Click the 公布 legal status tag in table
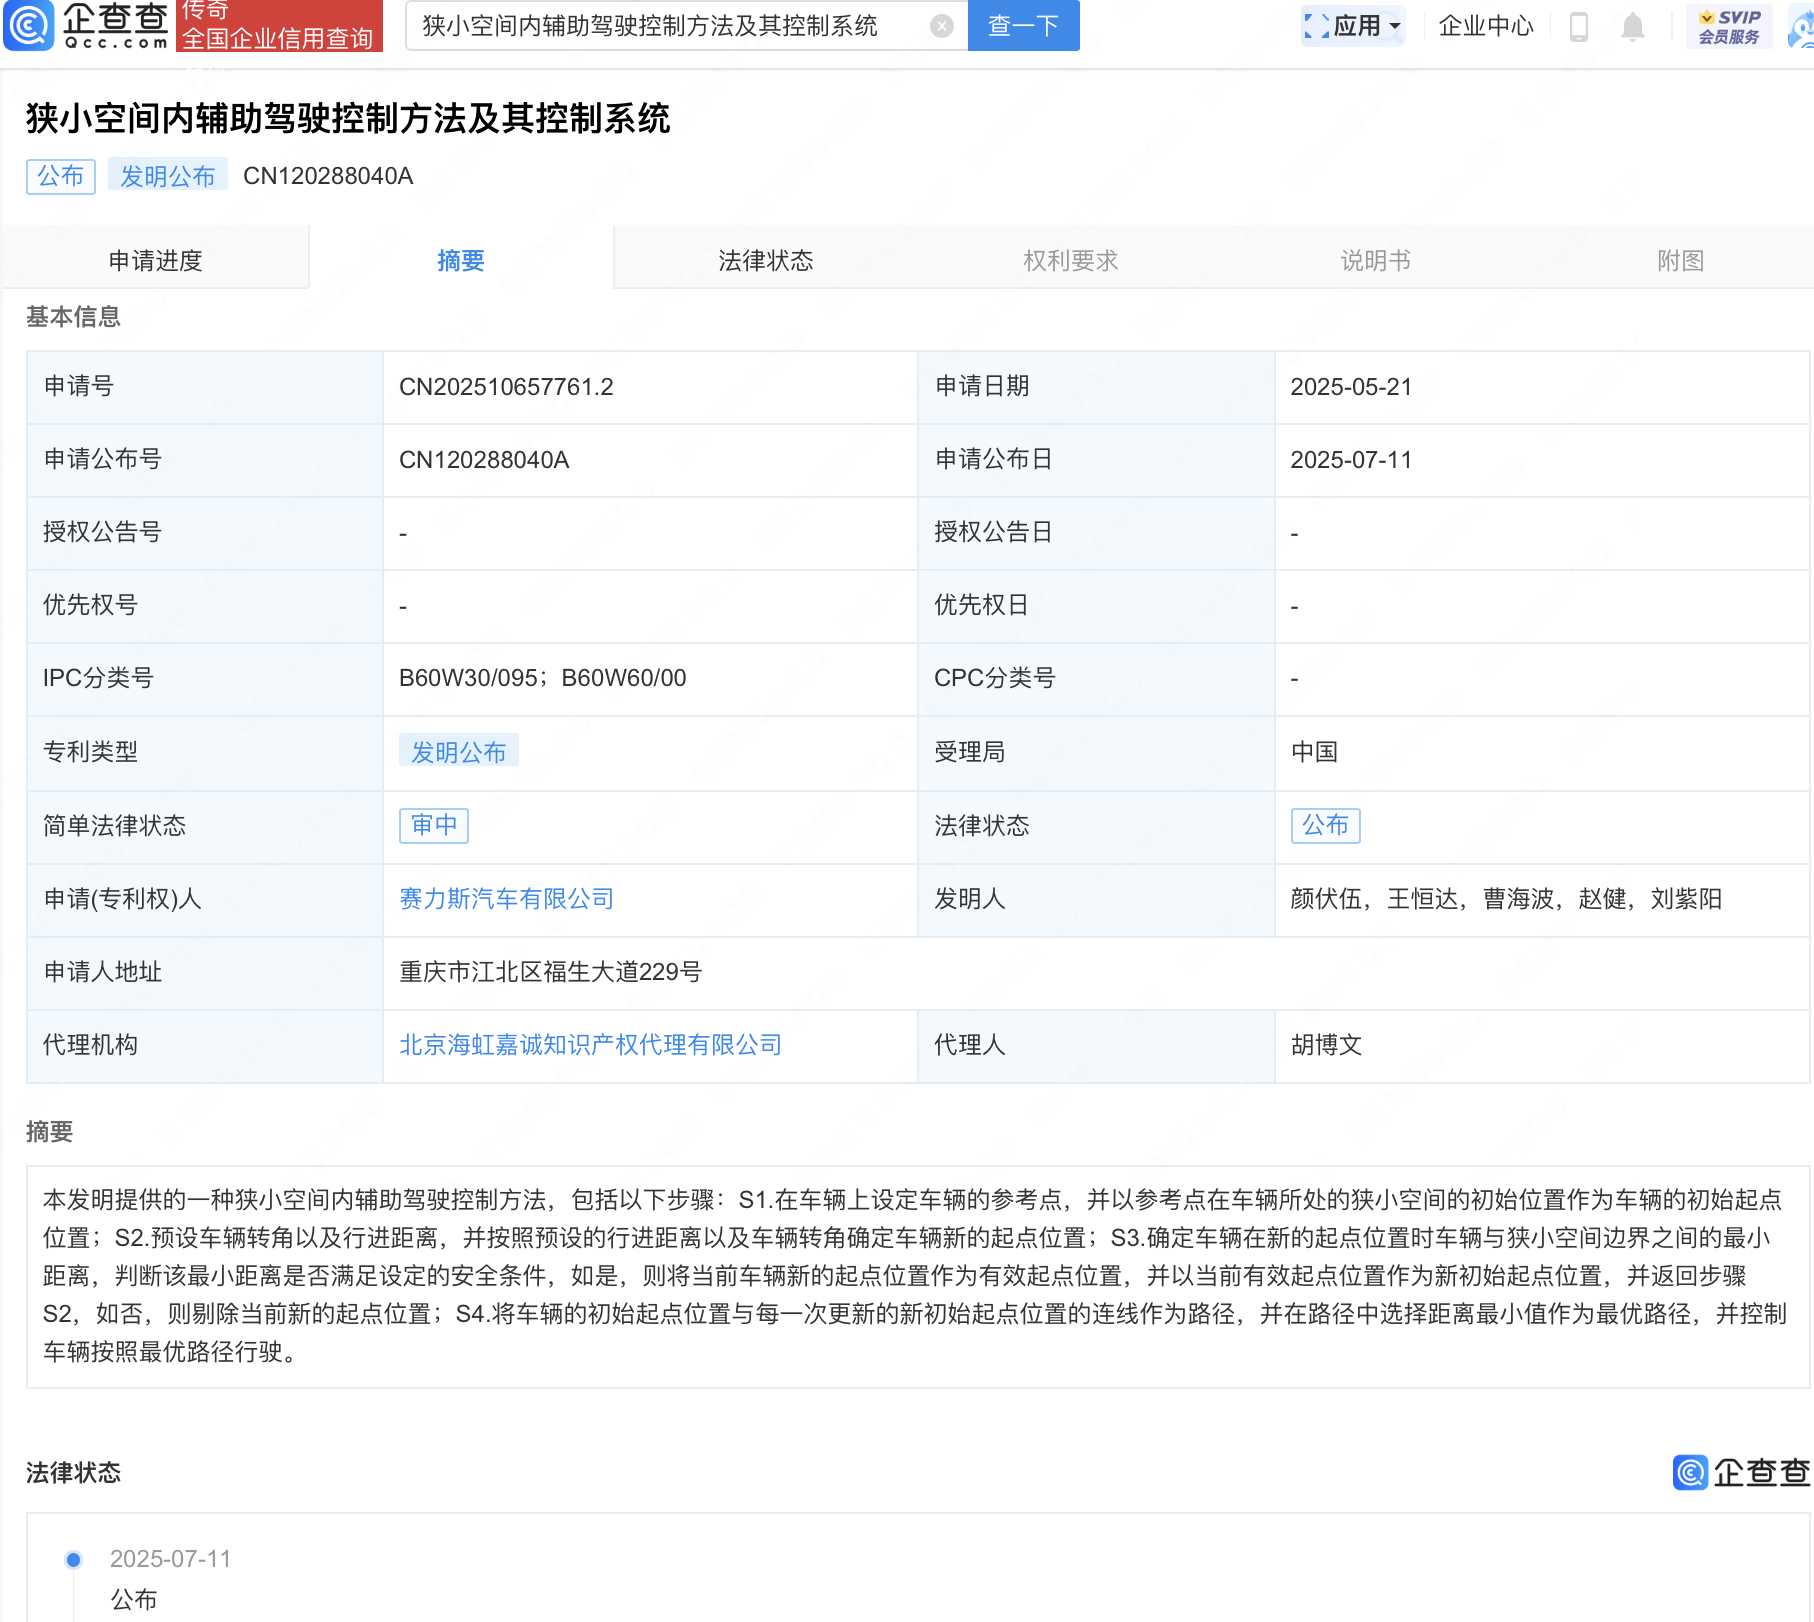This screenshot has width=1814, height=1622. (x=1325, y=825)
